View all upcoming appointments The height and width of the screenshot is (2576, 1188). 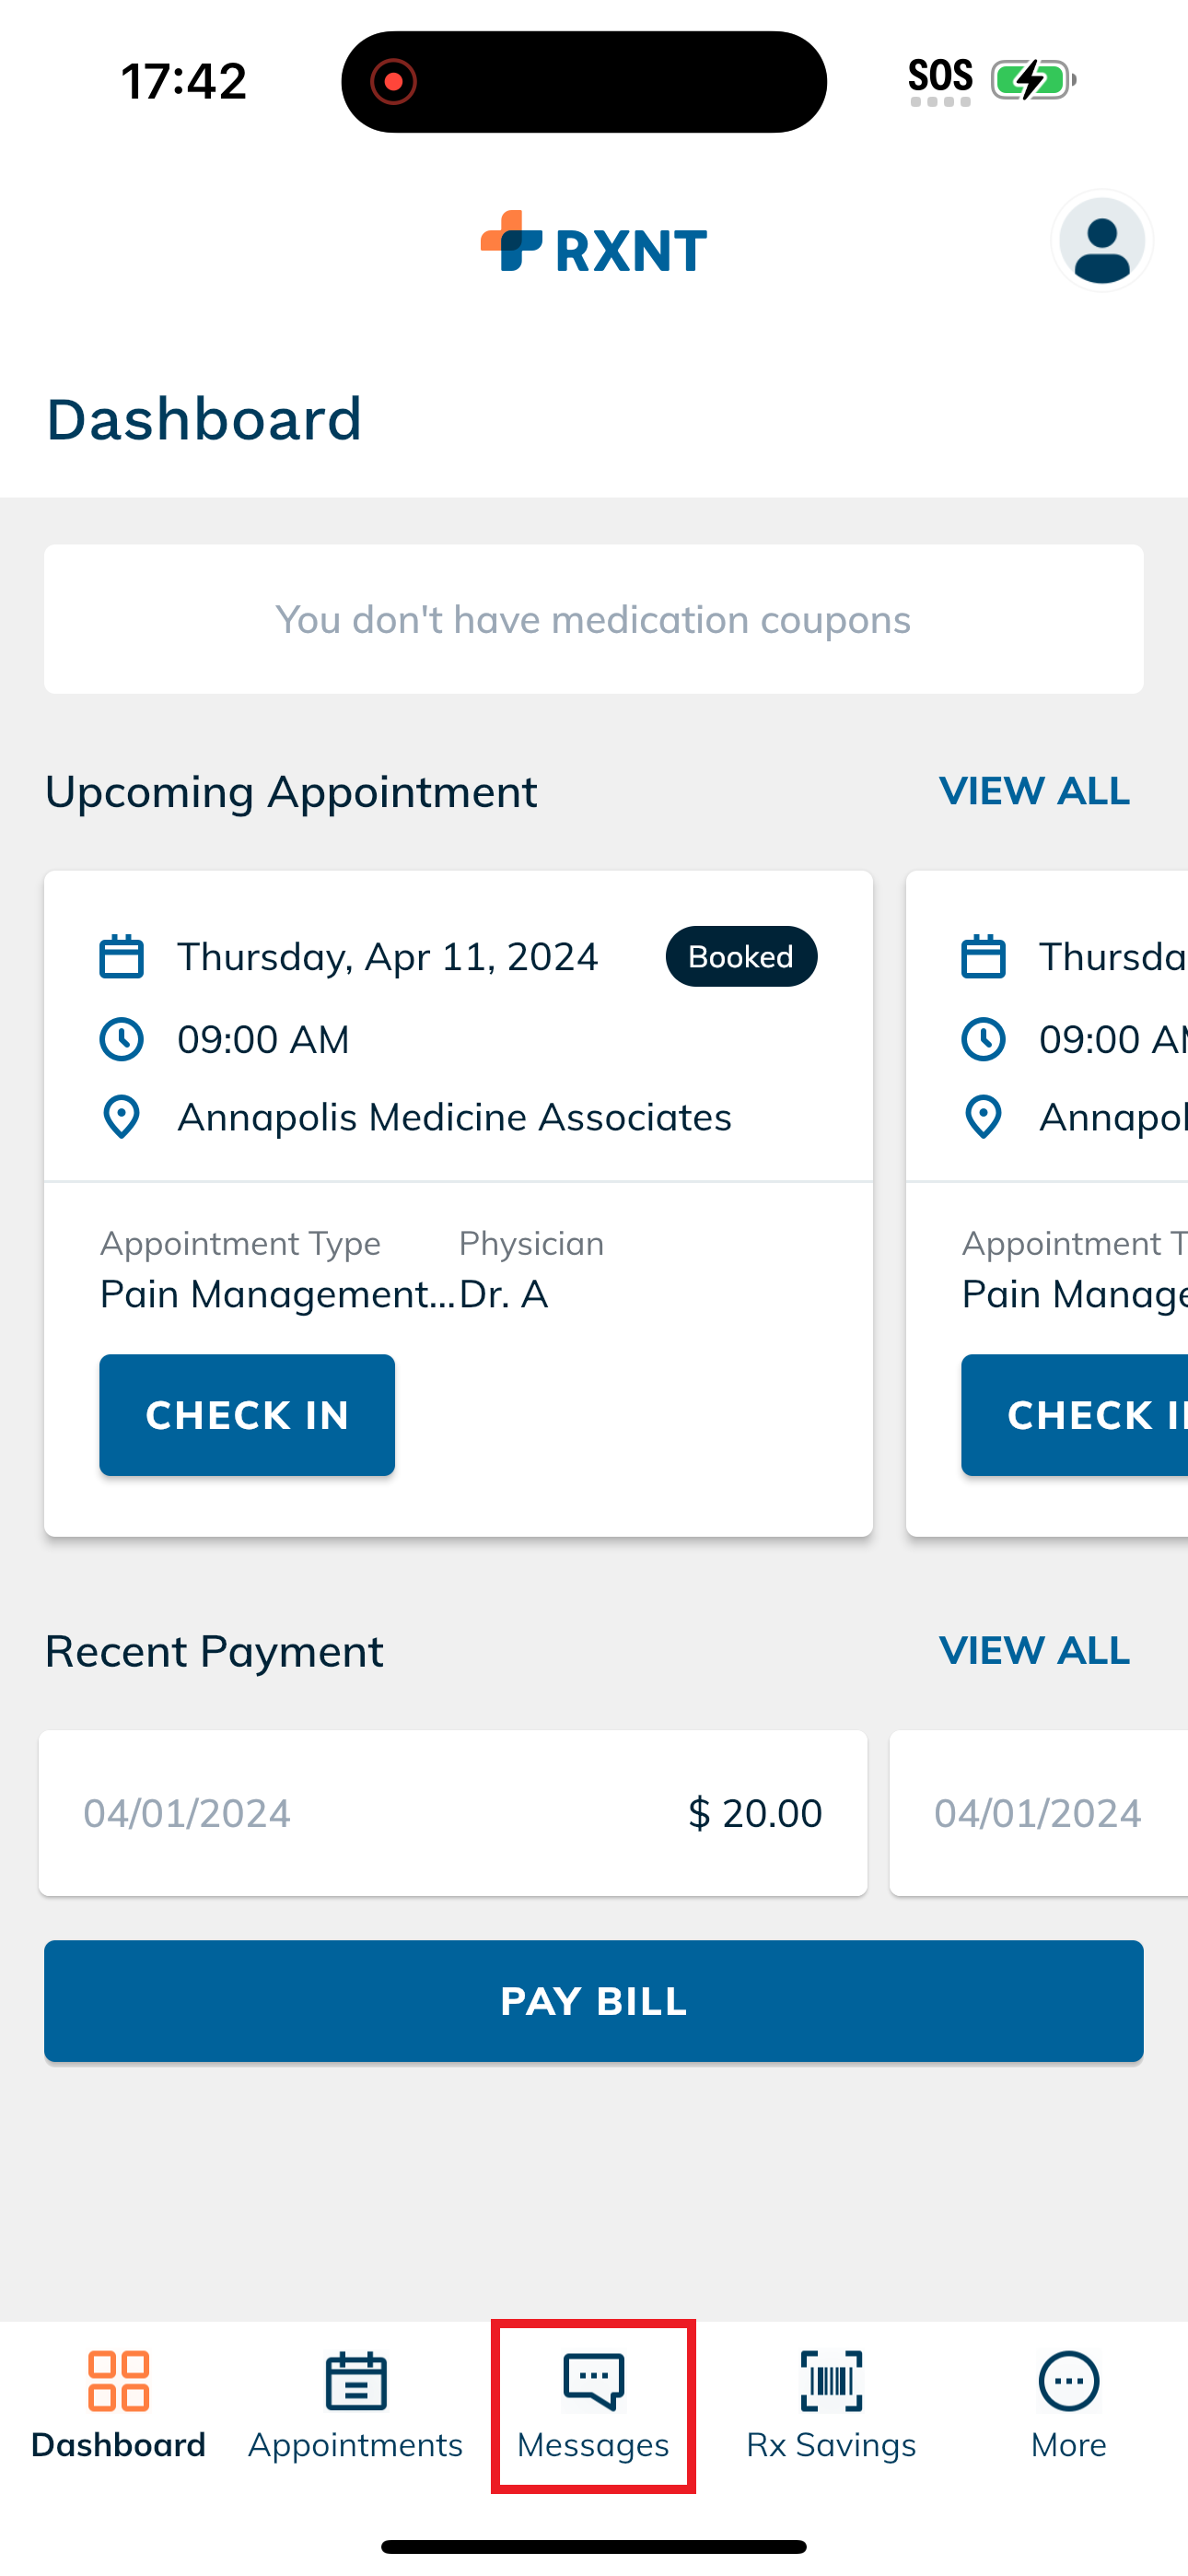tap(1034, 791)
